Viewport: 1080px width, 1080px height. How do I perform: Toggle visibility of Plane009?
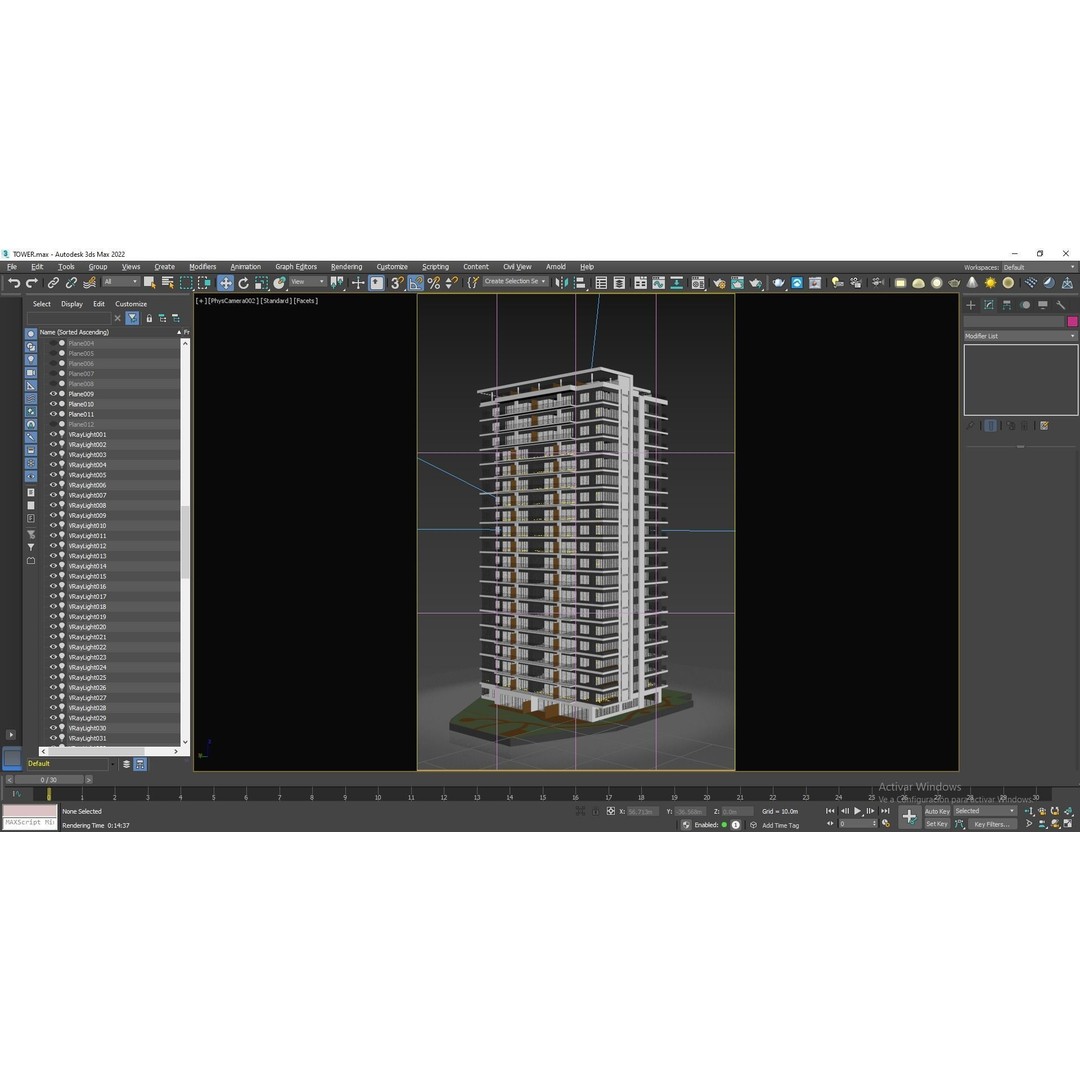tap(53, 394)
